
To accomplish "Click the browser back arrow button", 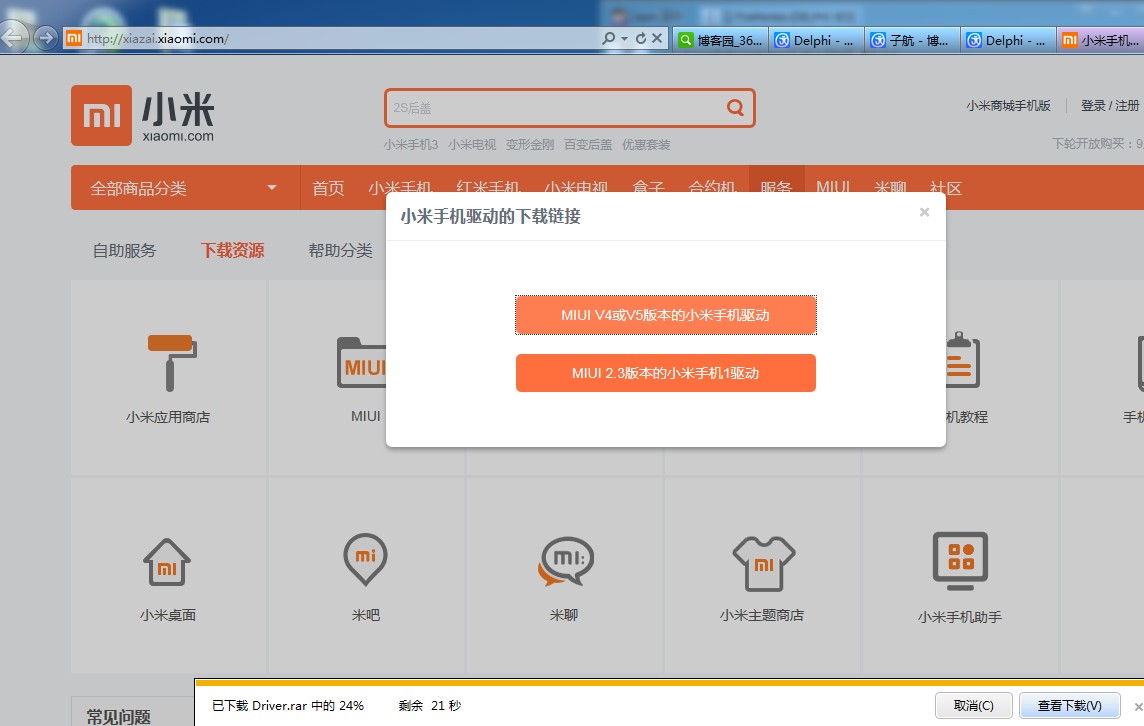I will [x=12, y=37].
